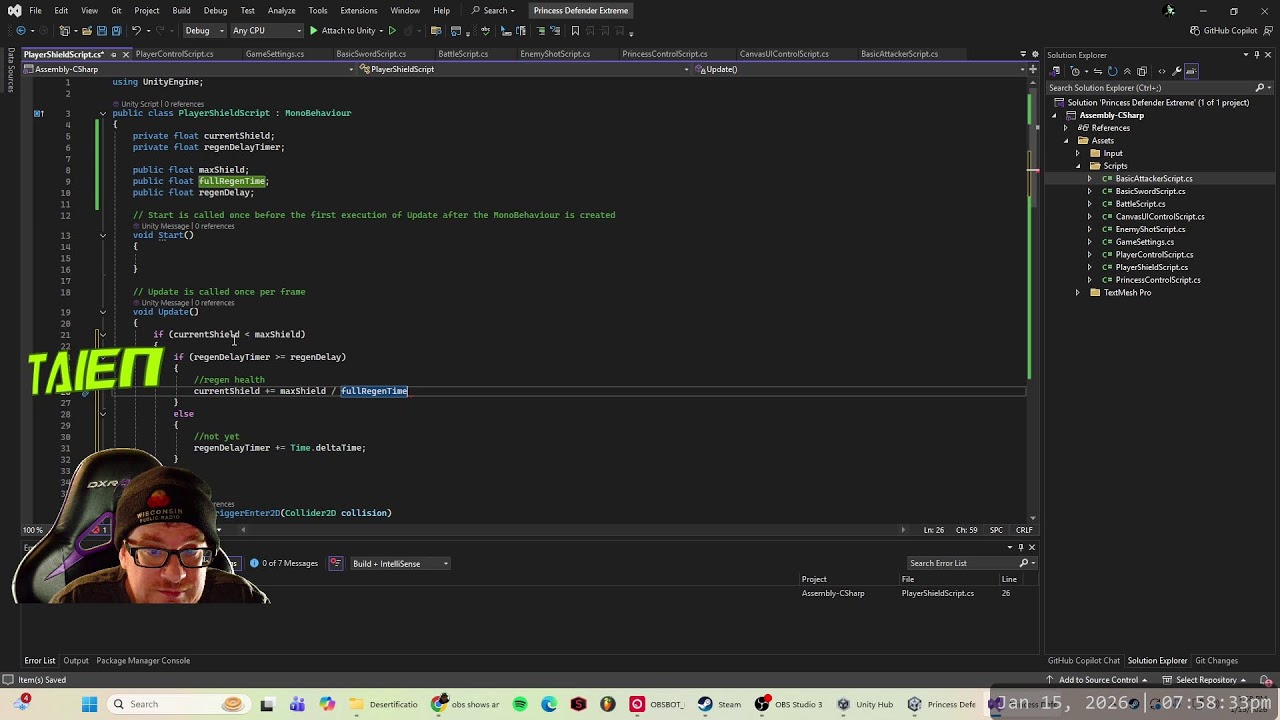Click the View Code icon in Solution Explorer
Screen dimensions: 1280x720
(1160, 71)
